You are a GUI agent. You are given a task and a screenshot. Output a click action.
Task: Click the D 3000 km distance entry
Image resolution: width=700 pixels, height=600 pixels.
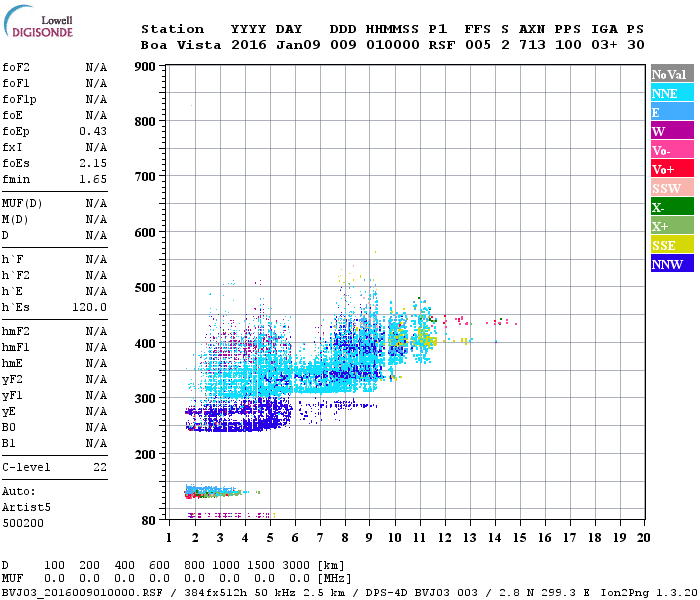(296, 565)
